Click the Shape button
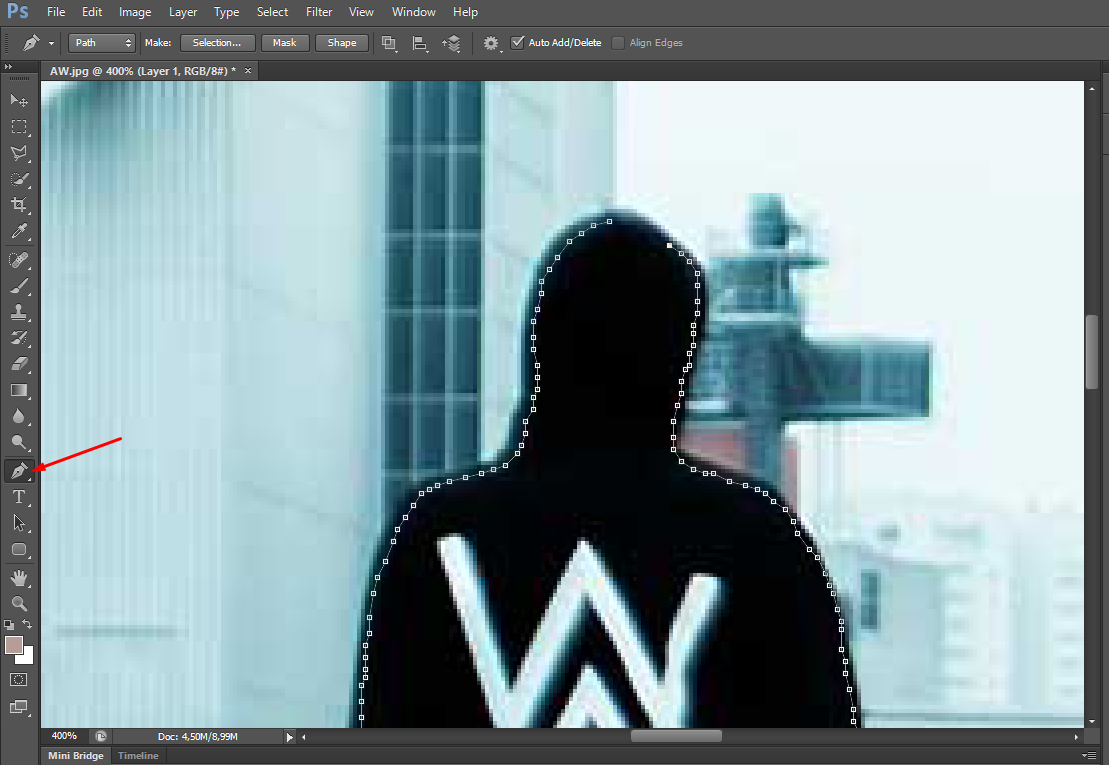Screen dimensions: 1109x765 [x=342, y=43]
